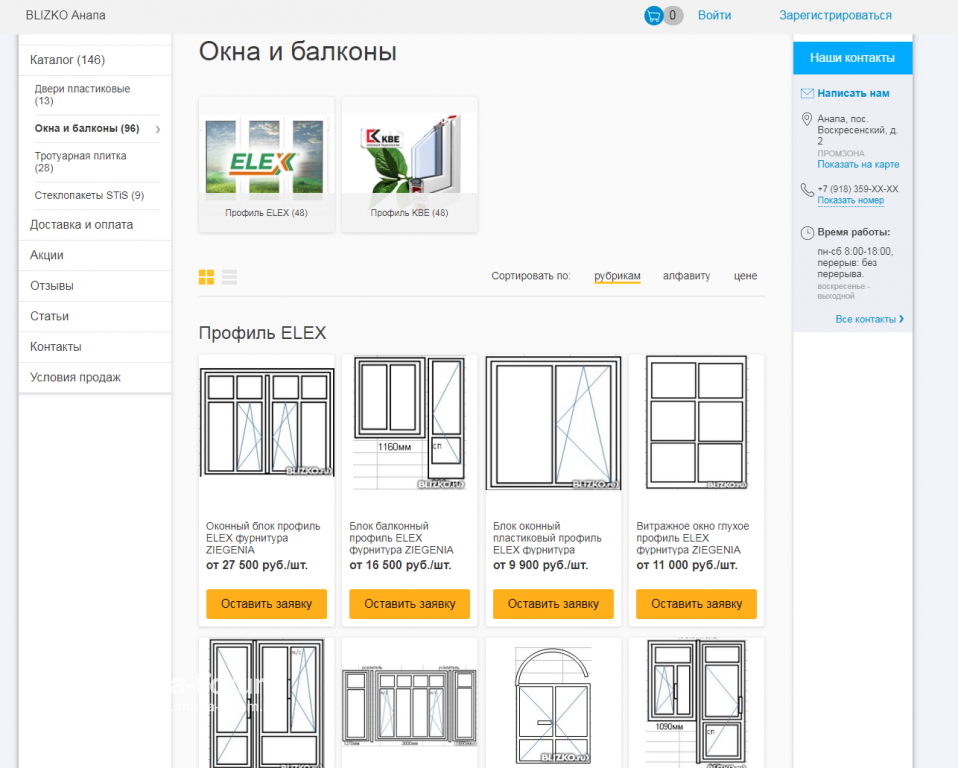Click Витражное окно глухое профиль title
This screenshot has height=768, width=958.
tap(693, 538)
